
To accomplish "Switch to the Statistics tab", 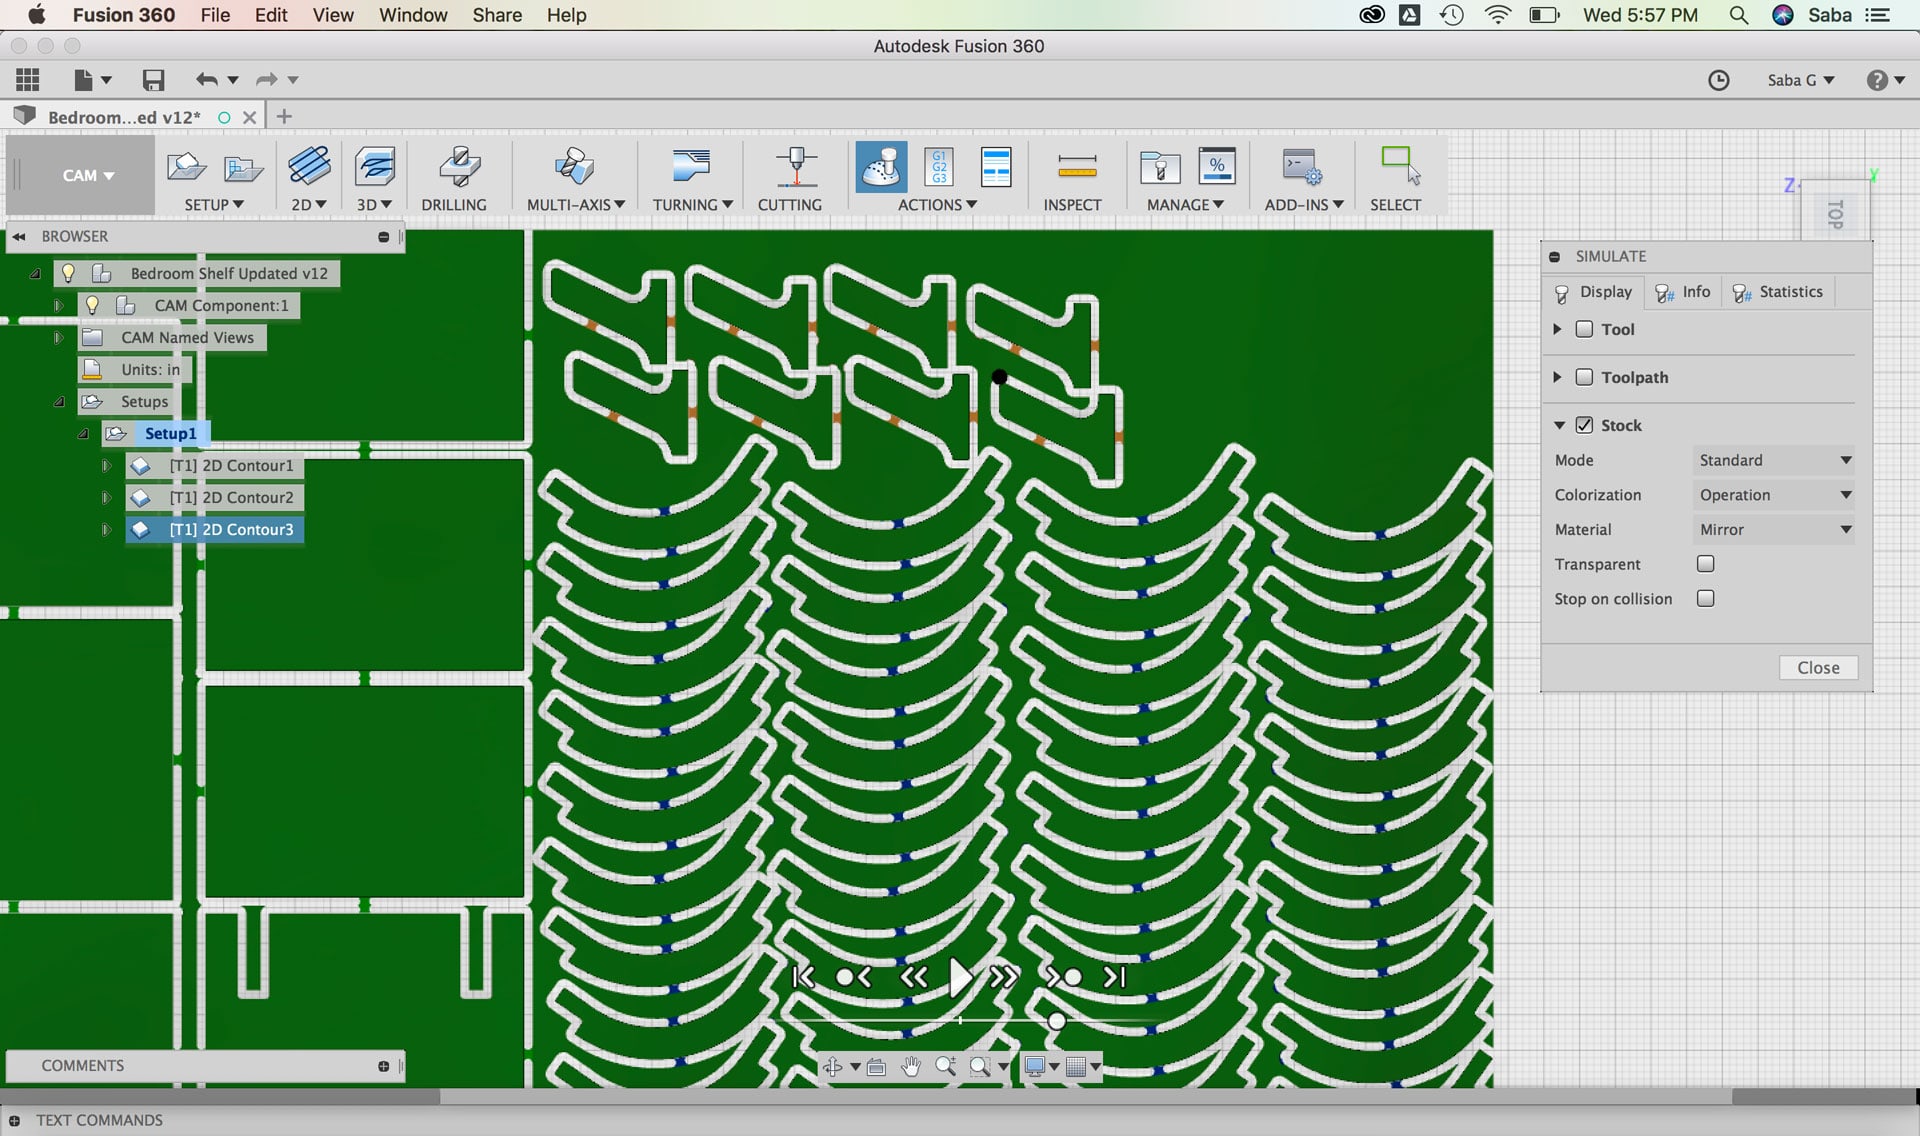I will pos(1778,292).
